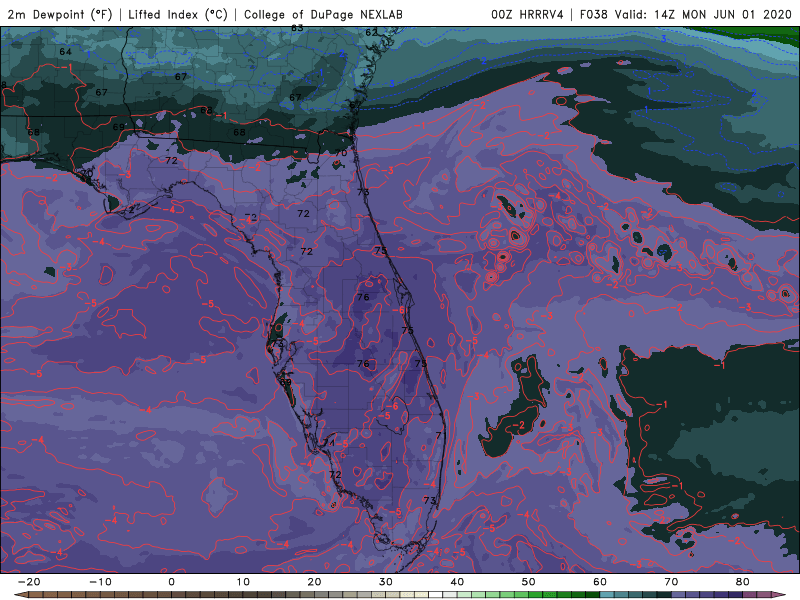Click the "00Z HRRRV4" model run label
This screenshot has height=600, width=800.
pos(527,14)
